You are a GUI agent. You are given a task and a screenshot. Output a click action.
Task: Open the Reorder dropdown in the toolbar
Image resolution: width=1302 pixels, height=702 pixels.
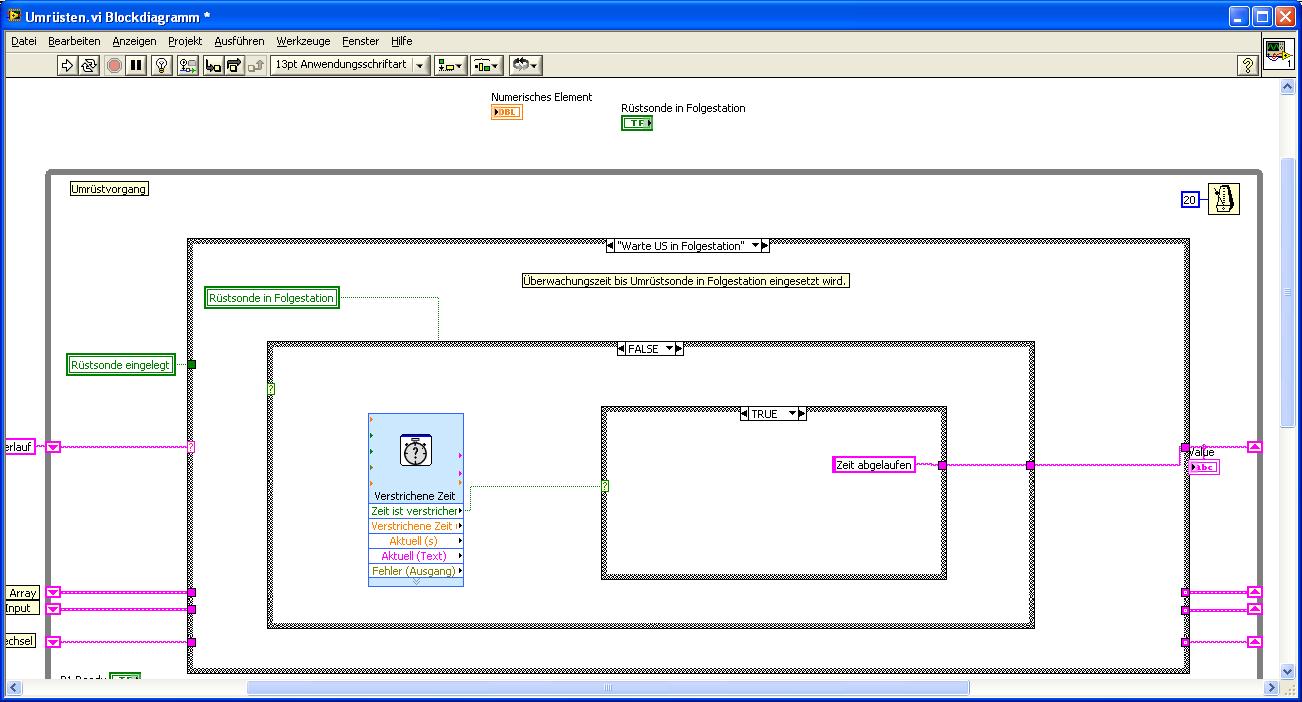click(525, 65)
